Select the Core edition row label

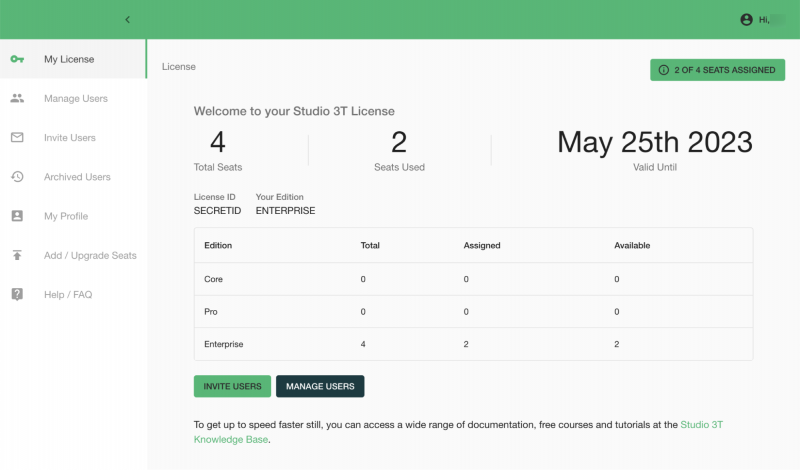[213, 279]
